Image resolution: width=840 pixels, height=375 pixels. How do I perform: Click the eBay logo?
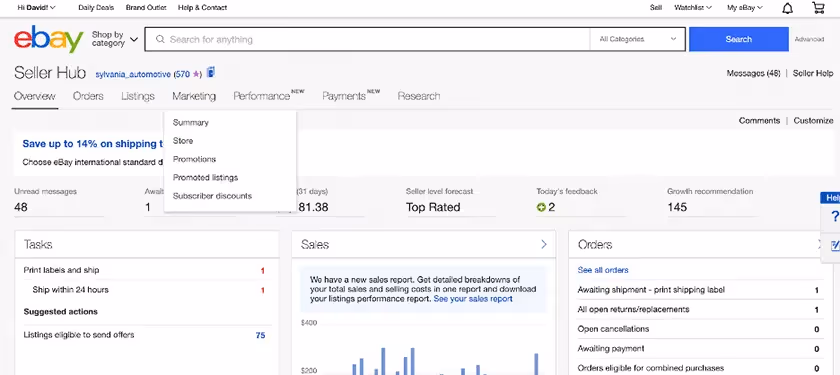[x=49, y=39]
